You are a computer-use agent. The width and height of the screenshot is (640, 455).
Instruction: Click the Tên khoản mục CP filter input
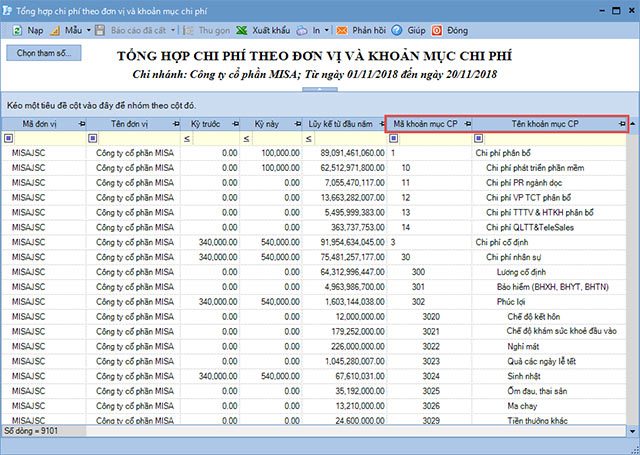555,139
